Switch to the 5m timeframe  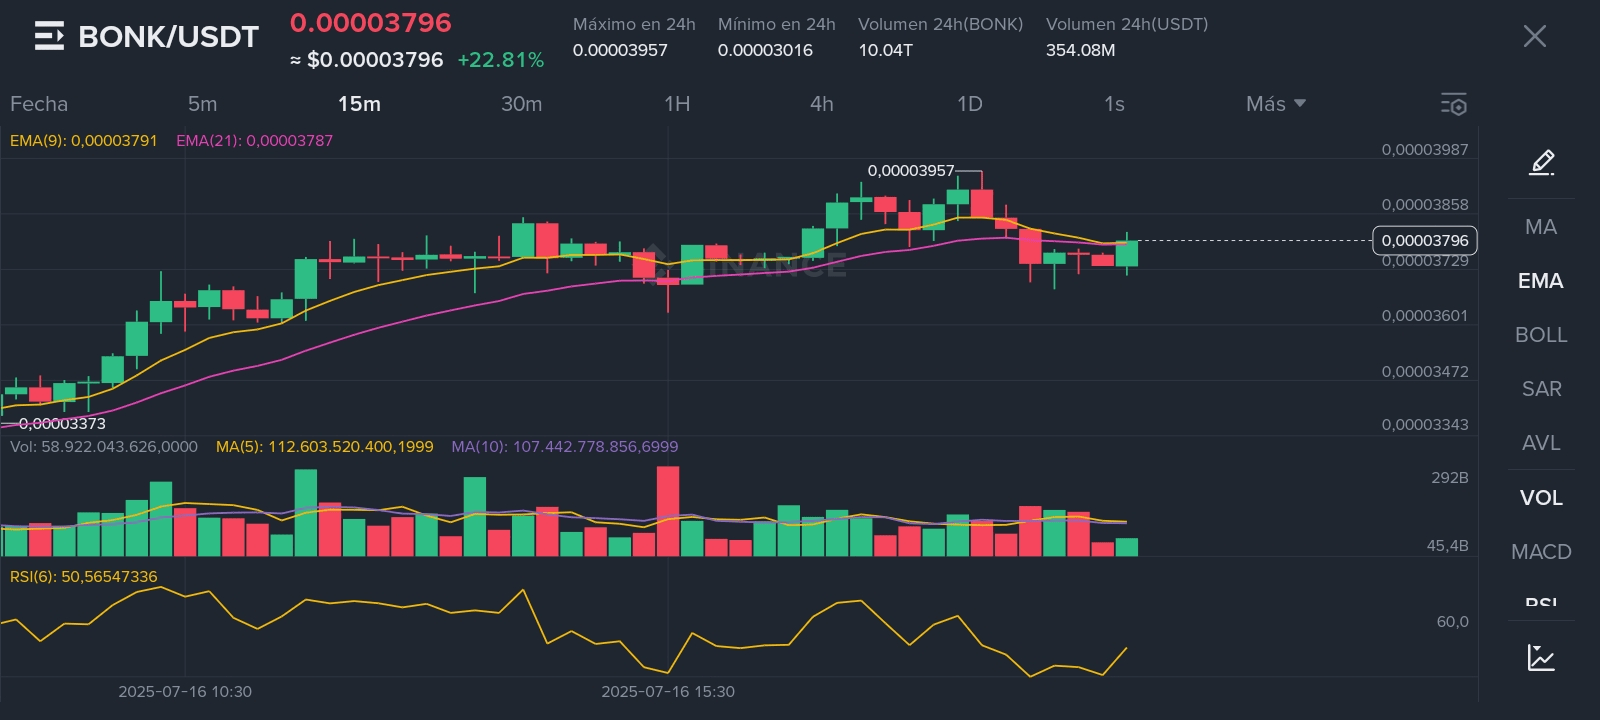point(202,104)
